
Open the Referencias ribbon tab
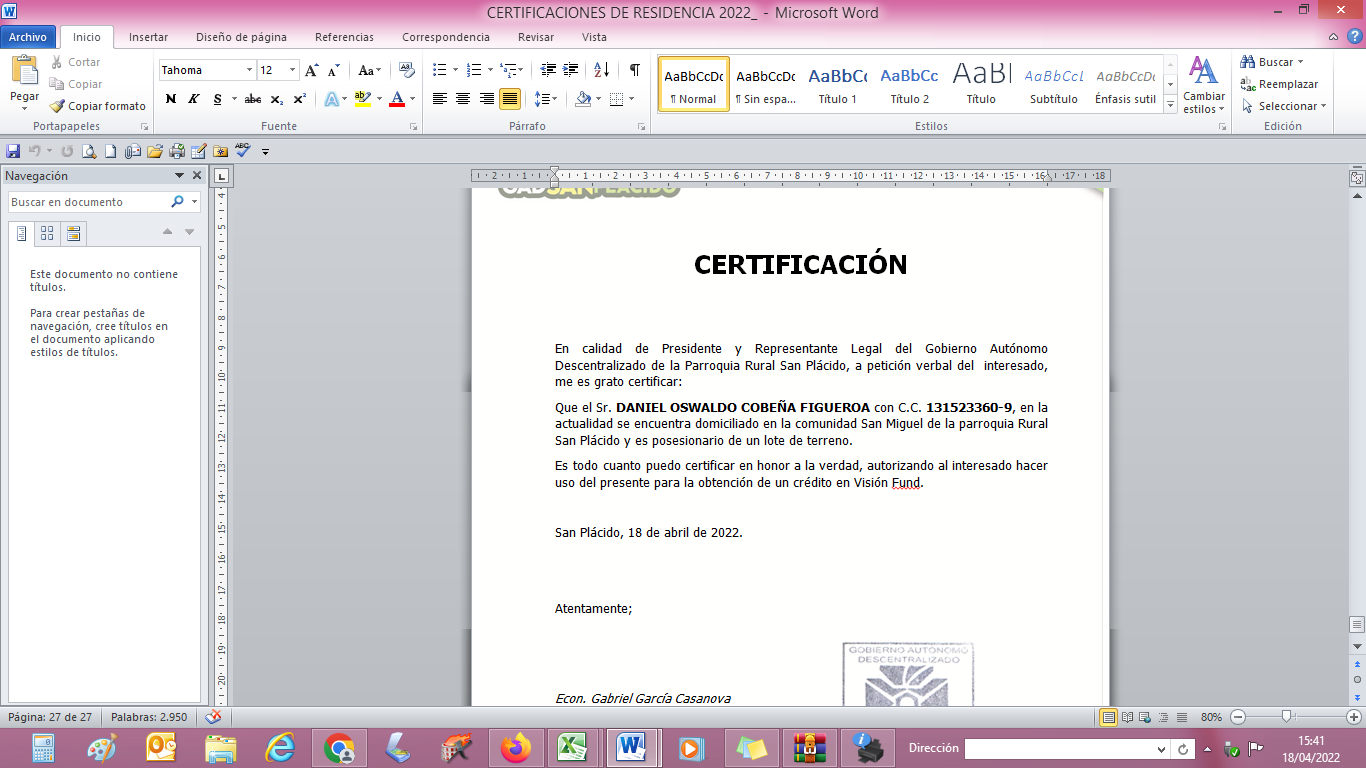pos(344,37)
